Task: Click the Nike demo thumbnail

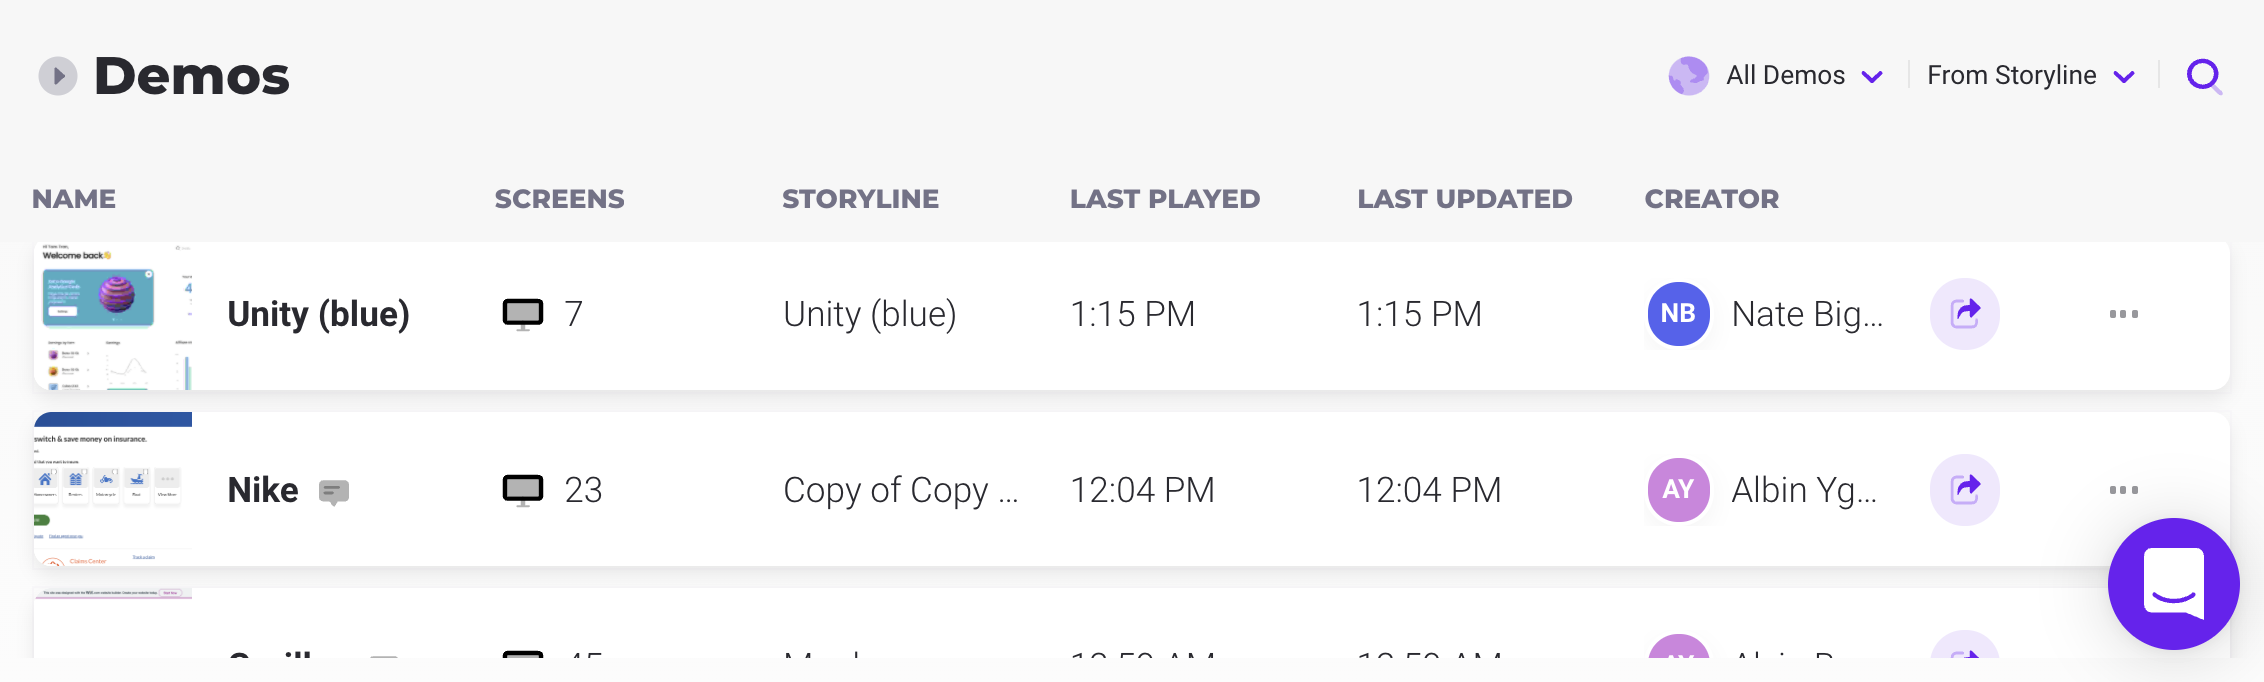Action: coord(113,490)
